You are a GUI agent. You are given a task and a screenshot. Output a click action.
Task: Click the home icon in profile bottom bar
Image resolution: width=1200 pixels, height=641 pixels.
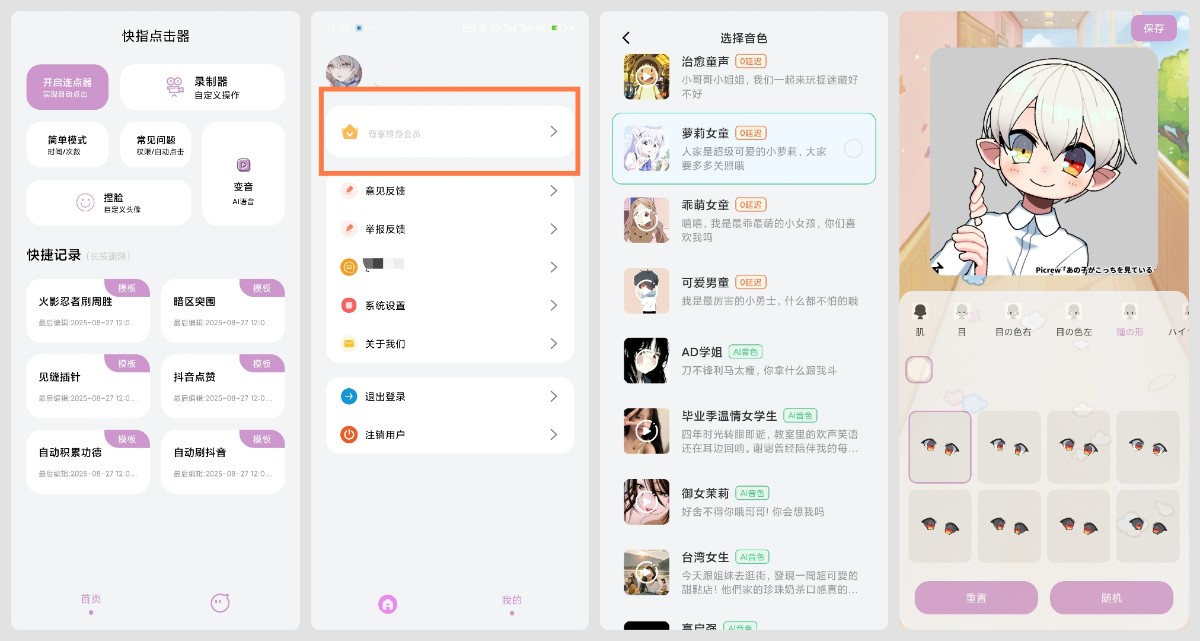[388, 604]
